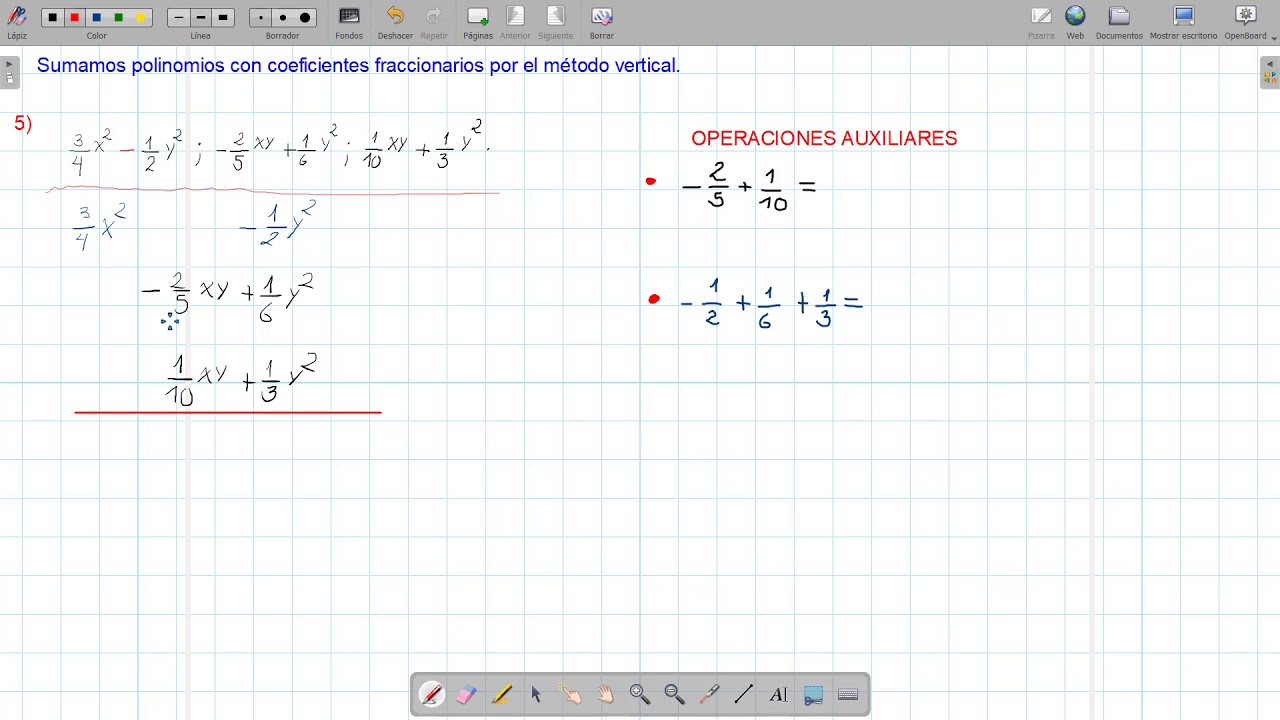Choose the green pen color
This screenshot has height=720, width=1280.
[118, 18]
